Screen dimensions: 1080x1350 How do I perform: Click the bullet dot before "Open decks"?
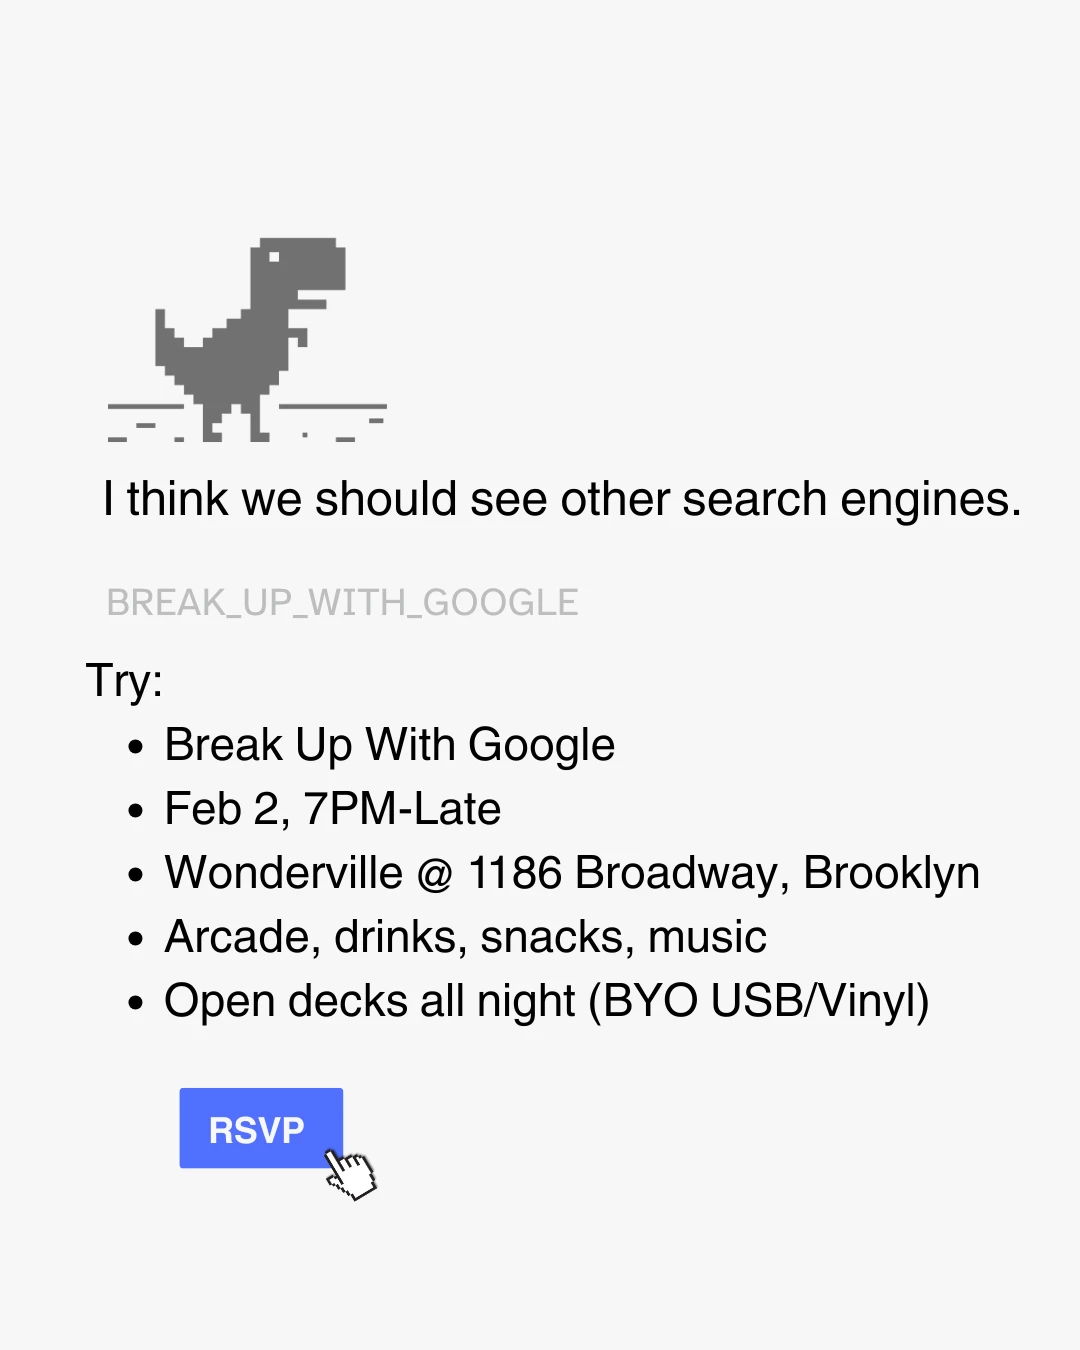[x=137, y=1004]
